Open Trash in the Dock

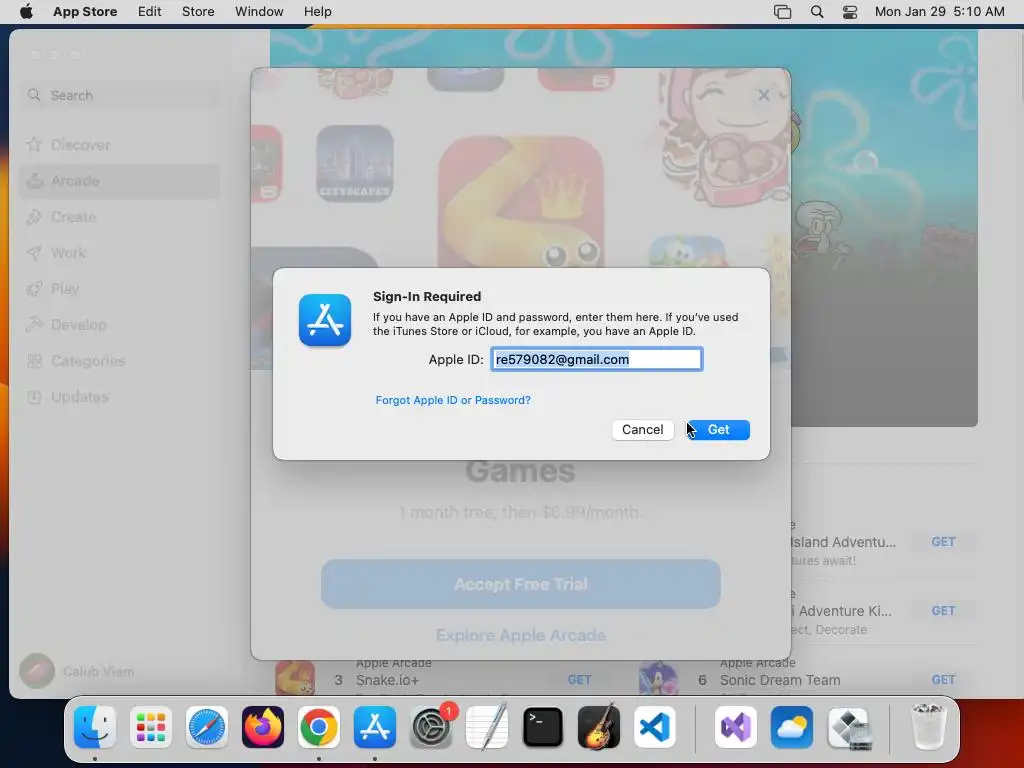[x=928, y=727]
